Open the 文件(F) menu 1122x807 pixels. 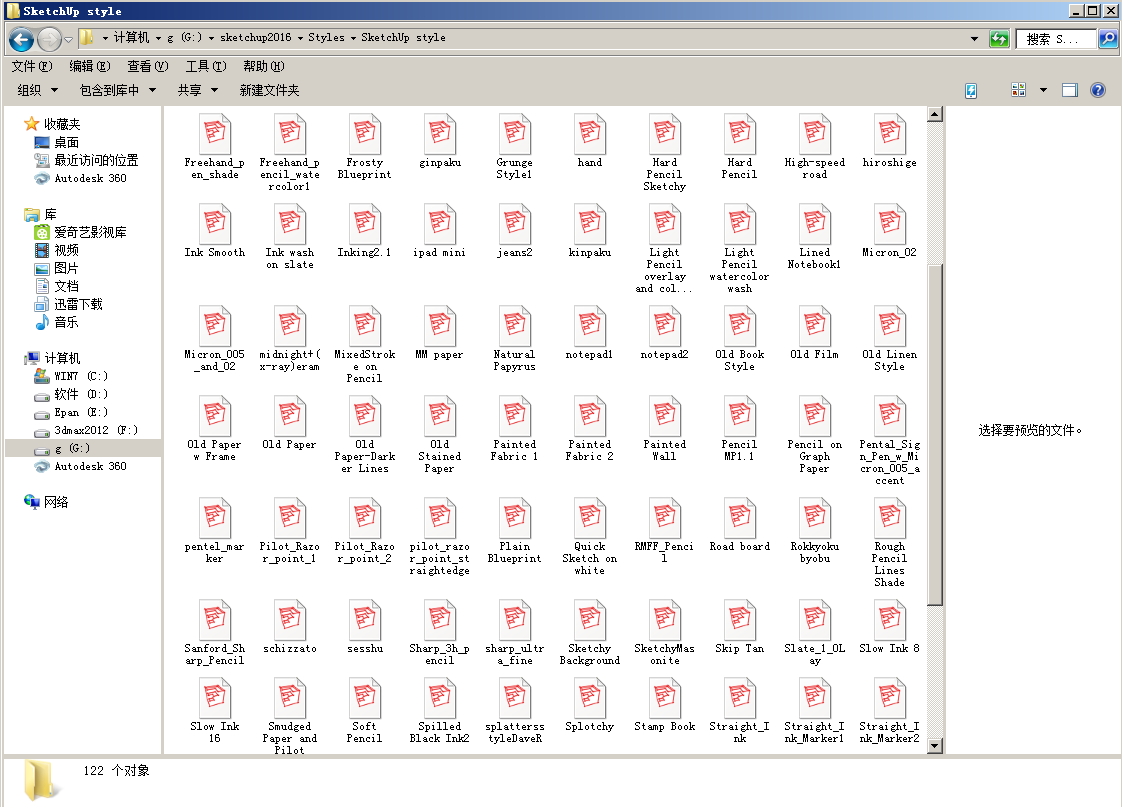coord(32,66)
